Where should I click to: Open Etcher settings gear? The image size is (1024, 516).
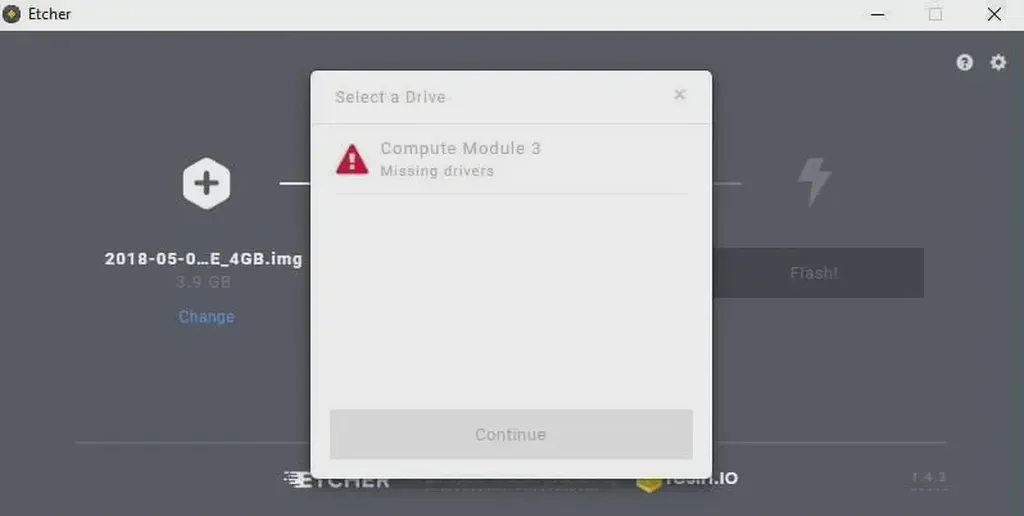coord(998,63)
